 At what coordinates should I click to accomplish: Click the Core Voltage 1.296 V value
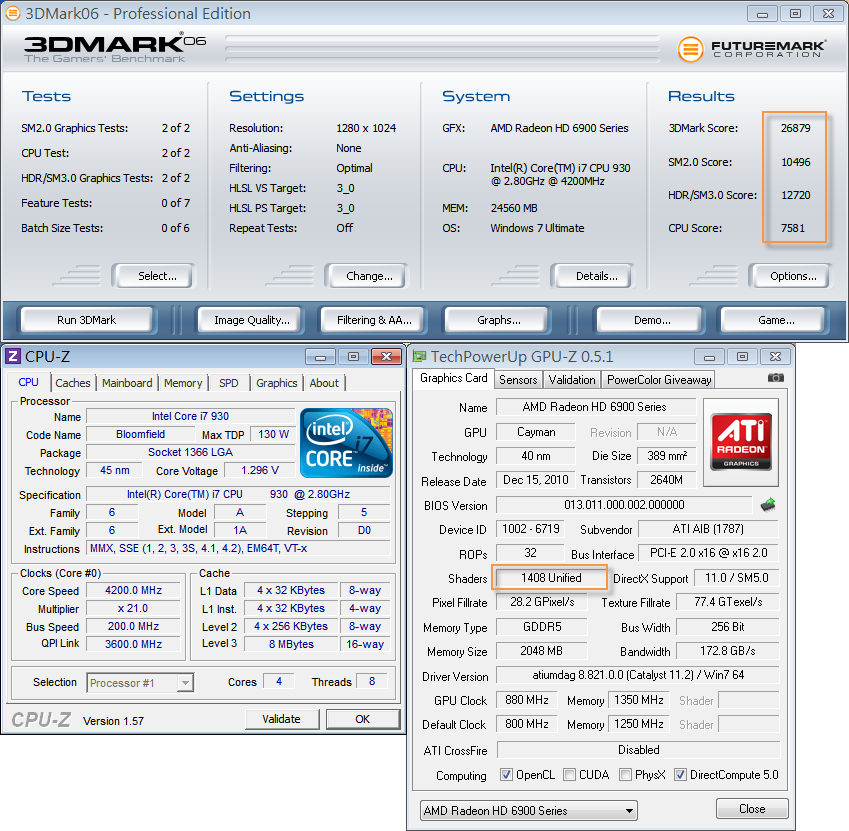(259, 470)
